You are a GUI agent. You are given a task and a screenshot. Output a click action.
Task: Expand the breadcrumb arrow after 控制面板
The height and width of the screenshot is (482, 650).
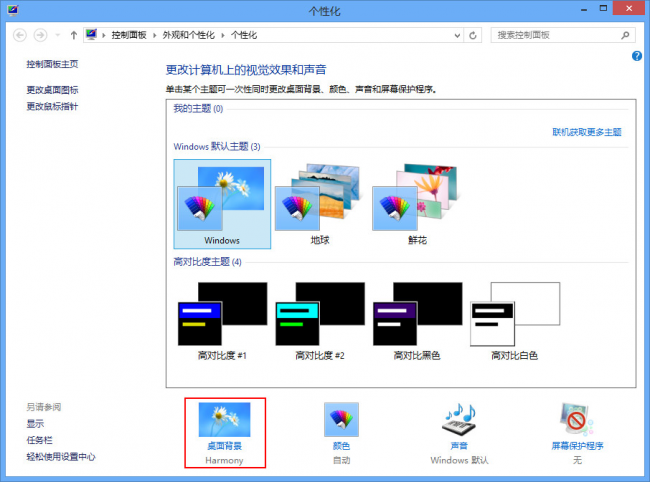coord(154,35)
